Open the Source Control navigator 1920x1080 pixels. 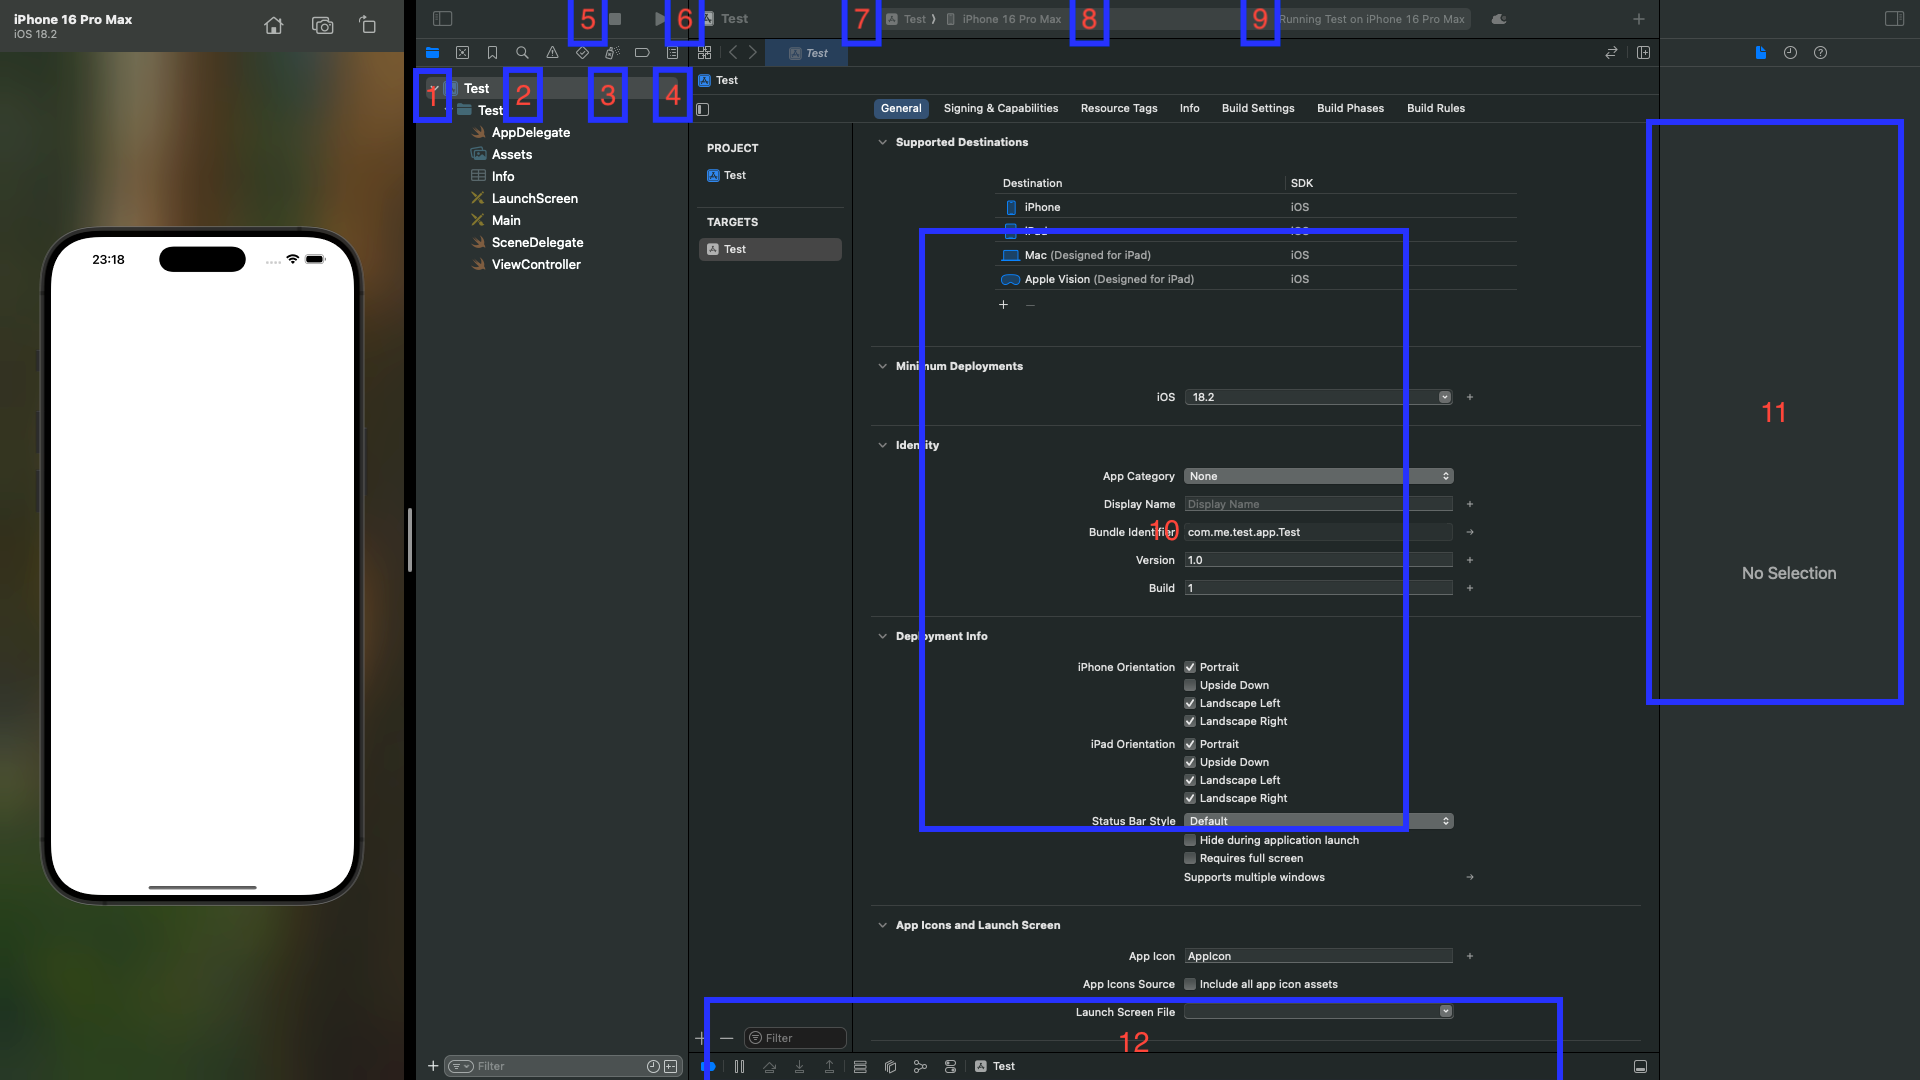point(462,52)
